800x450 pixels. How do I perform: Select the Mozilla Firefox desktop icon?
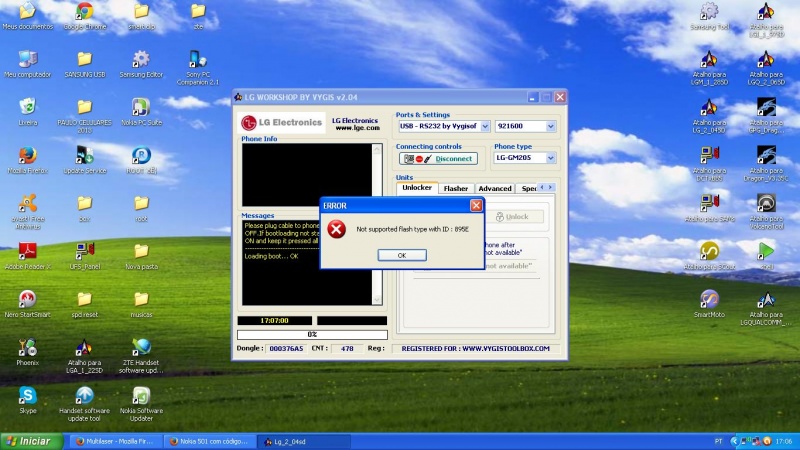coord(28,161)
